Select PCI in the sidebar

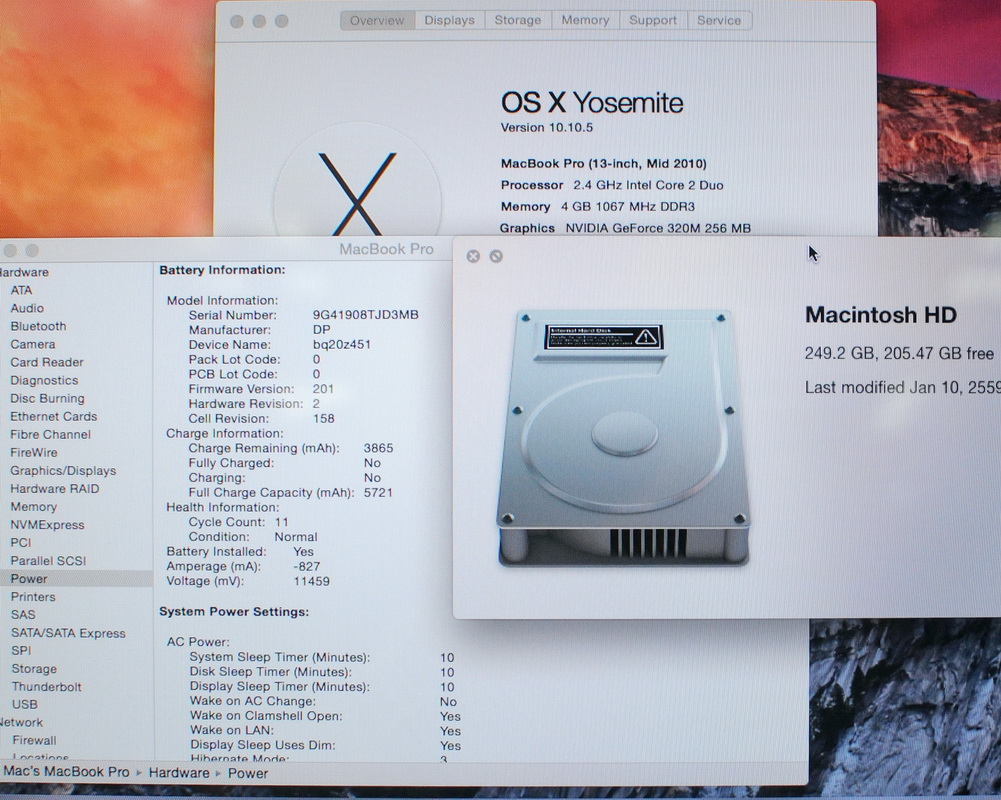[x=20, y=543]
